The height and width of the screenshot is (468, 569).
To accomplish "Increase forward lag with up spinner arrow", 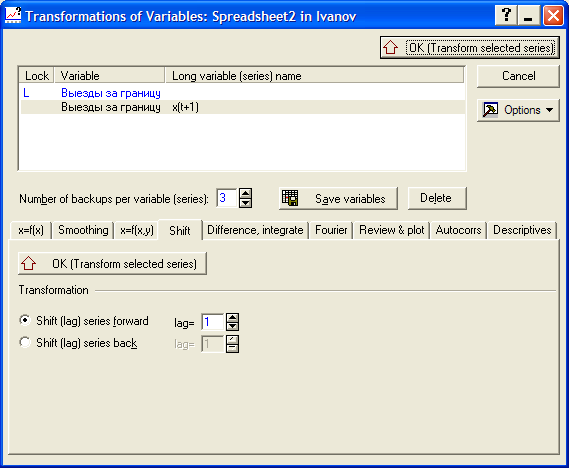I will coord(232,317).
